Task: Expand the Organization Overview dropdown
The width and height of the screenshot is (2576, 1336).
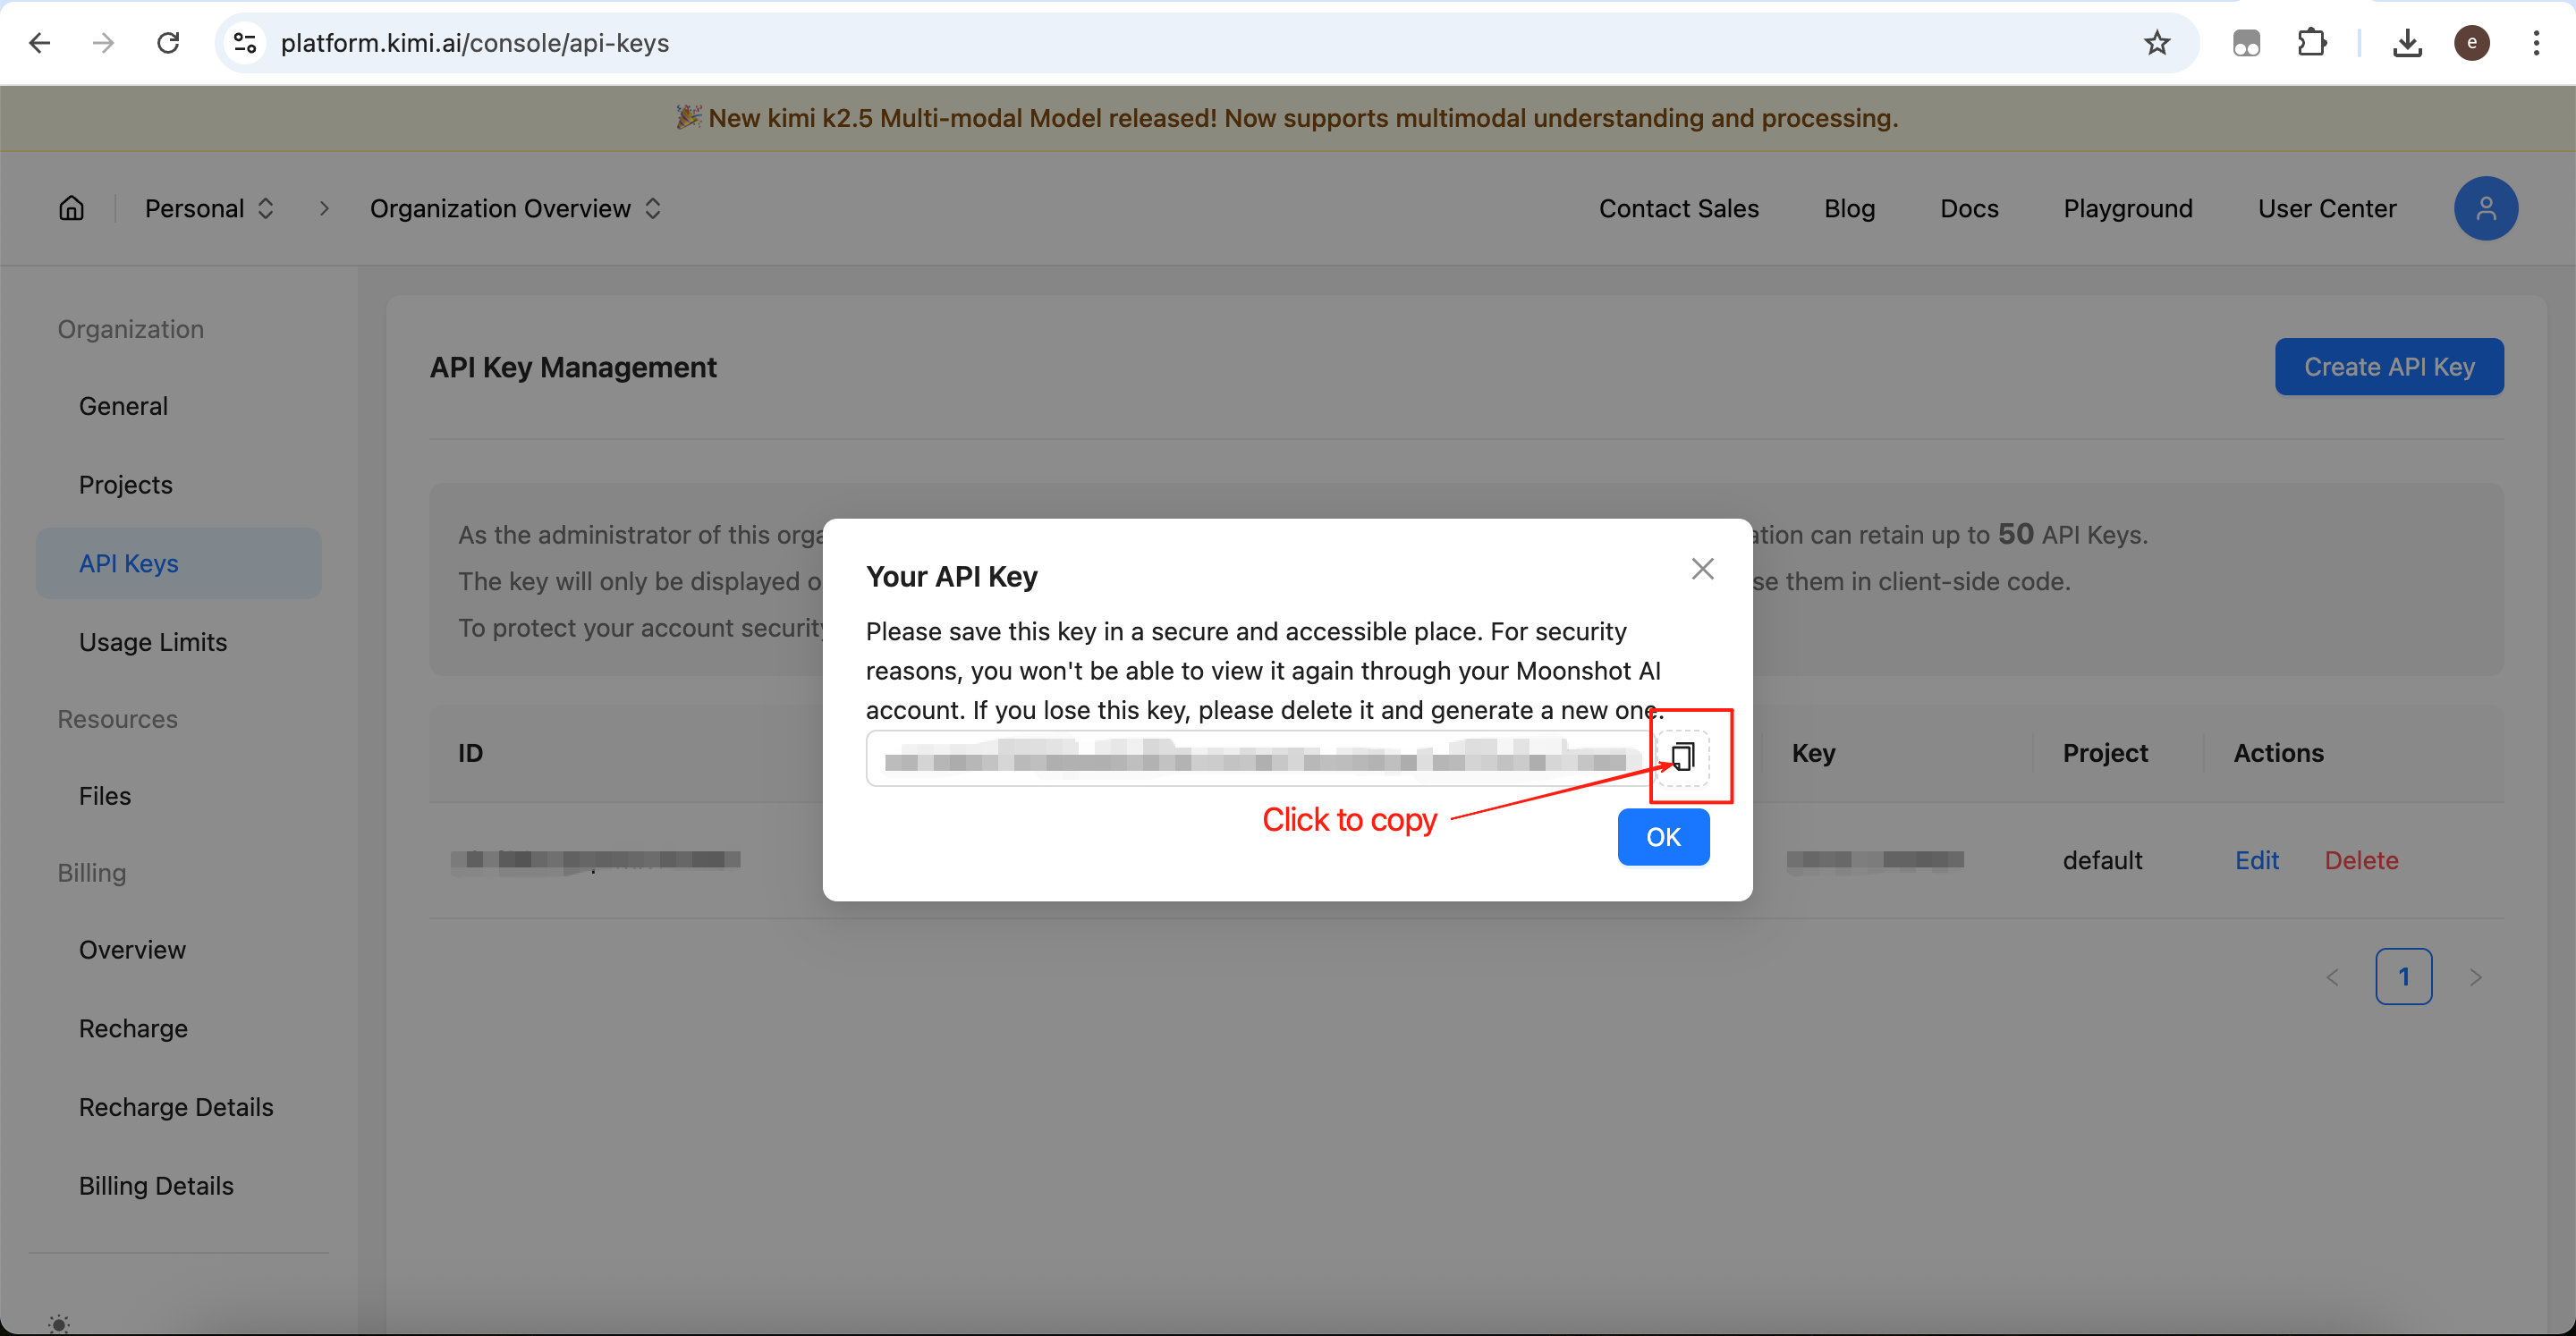Action: (515, 208)
